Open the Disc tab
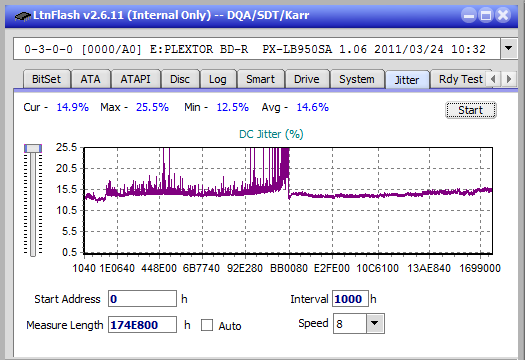The width and height of the screenshot is (525, 360). pyautogui.click(x=180, y=79)
